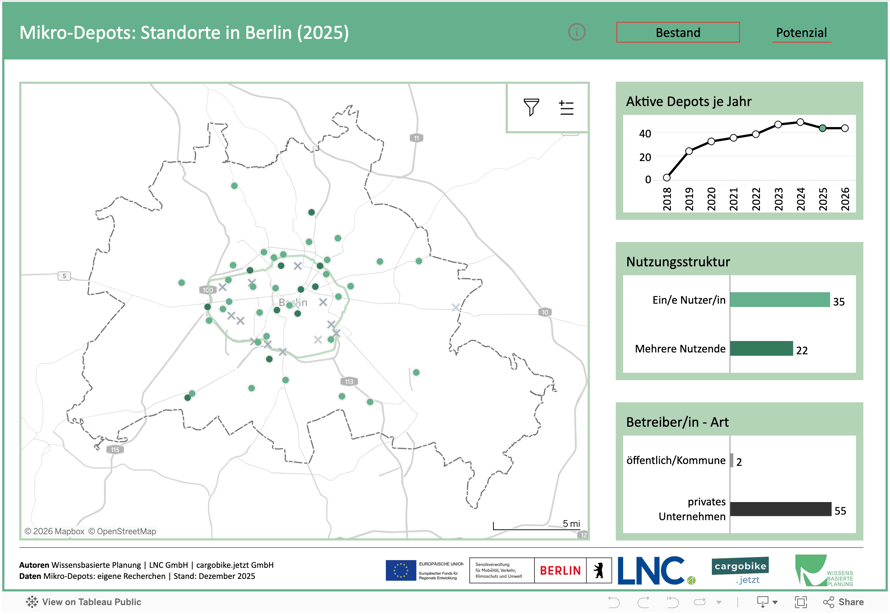Open View on Tableau Public link
Viewport: 890px width, 614px height.
click(83, 602)
